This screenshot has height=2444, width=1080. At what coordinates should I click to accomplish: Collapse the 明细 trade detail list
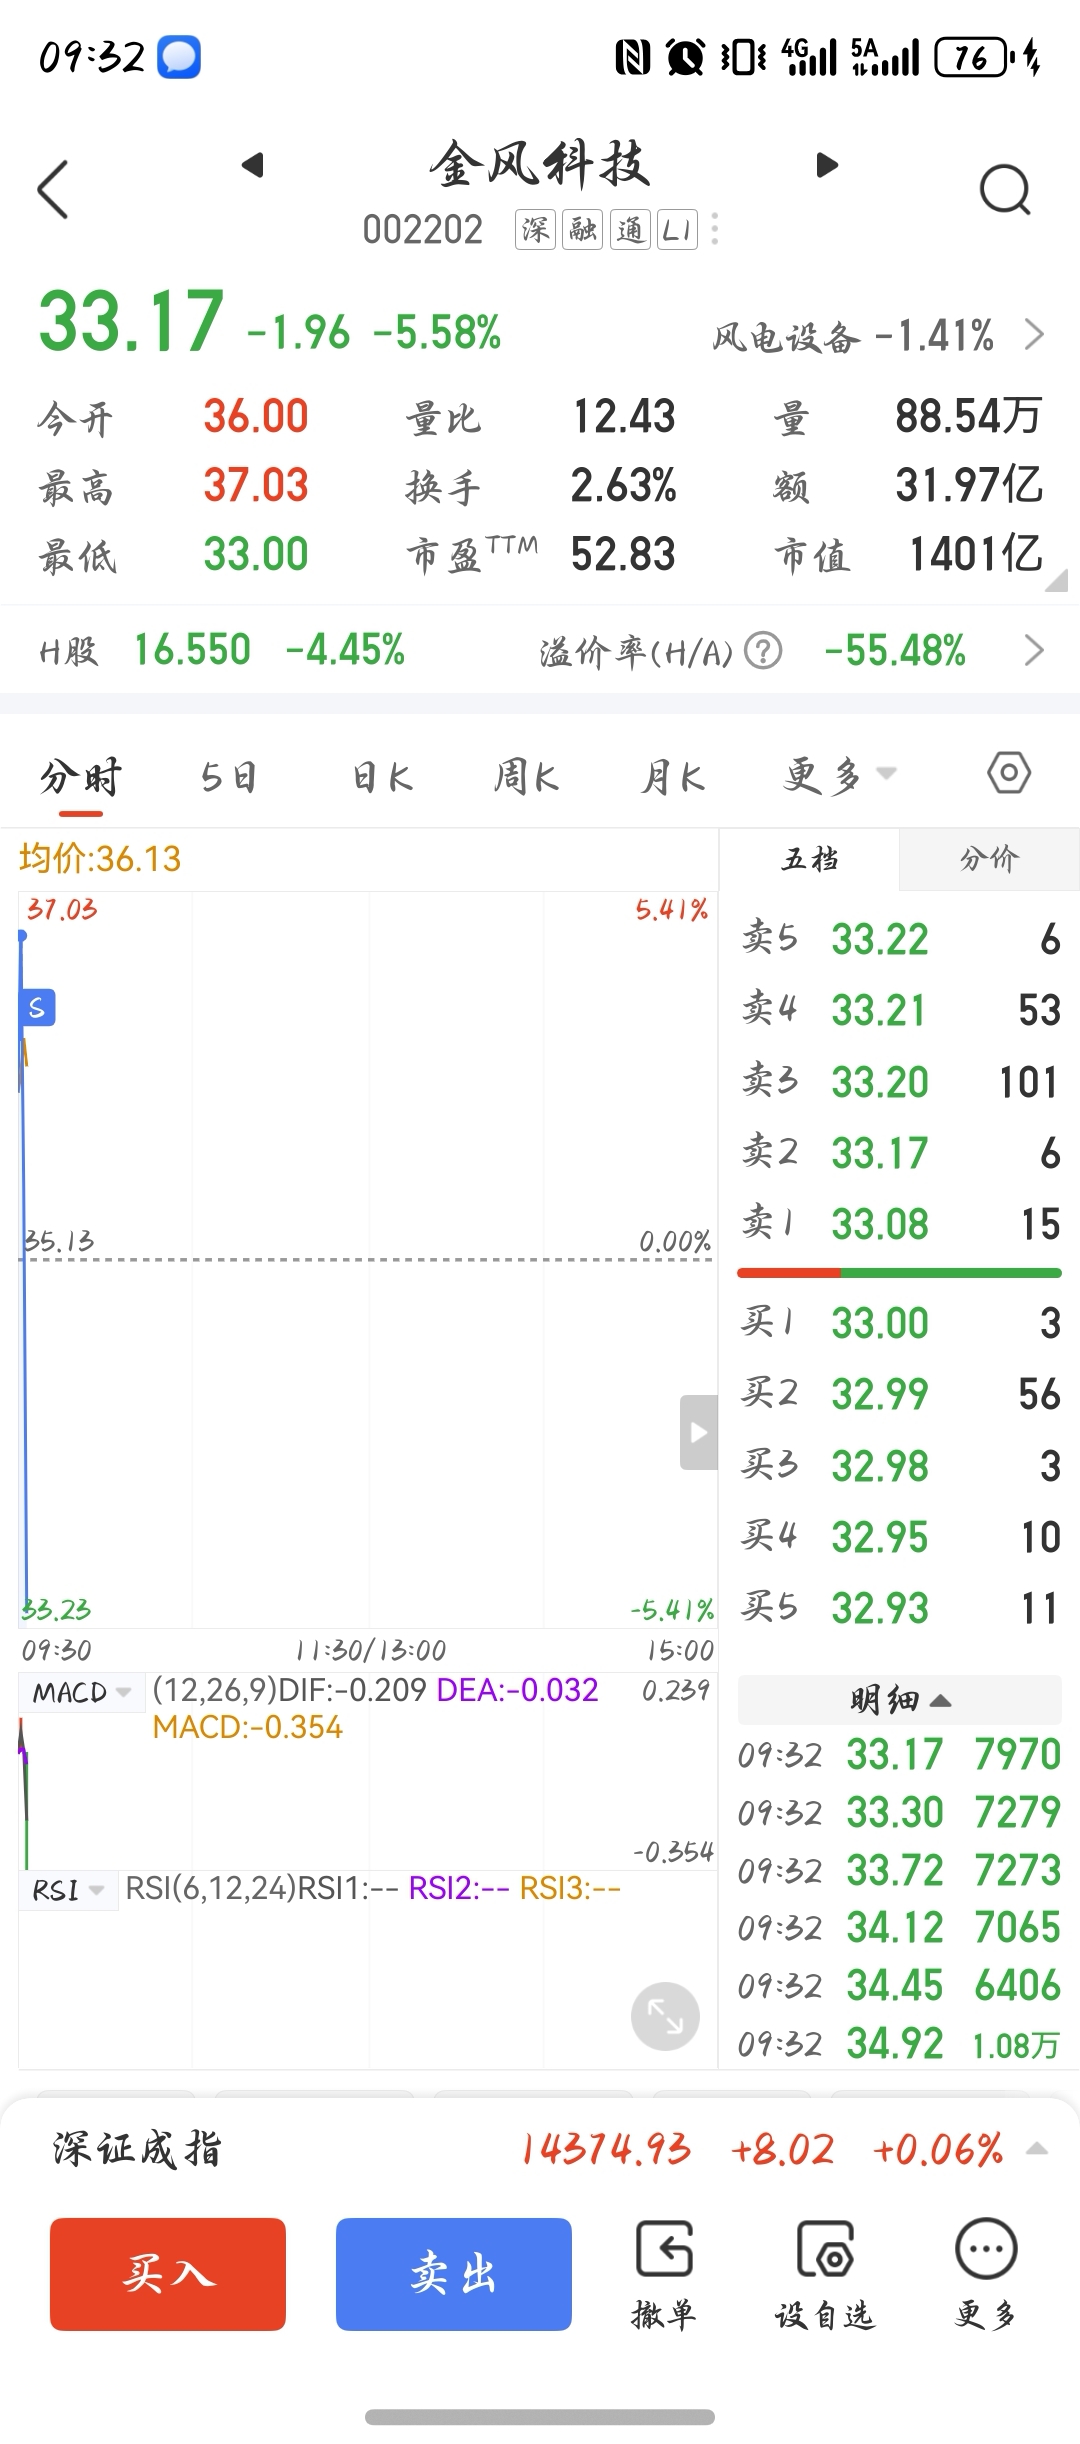(x=899, y=1698)
